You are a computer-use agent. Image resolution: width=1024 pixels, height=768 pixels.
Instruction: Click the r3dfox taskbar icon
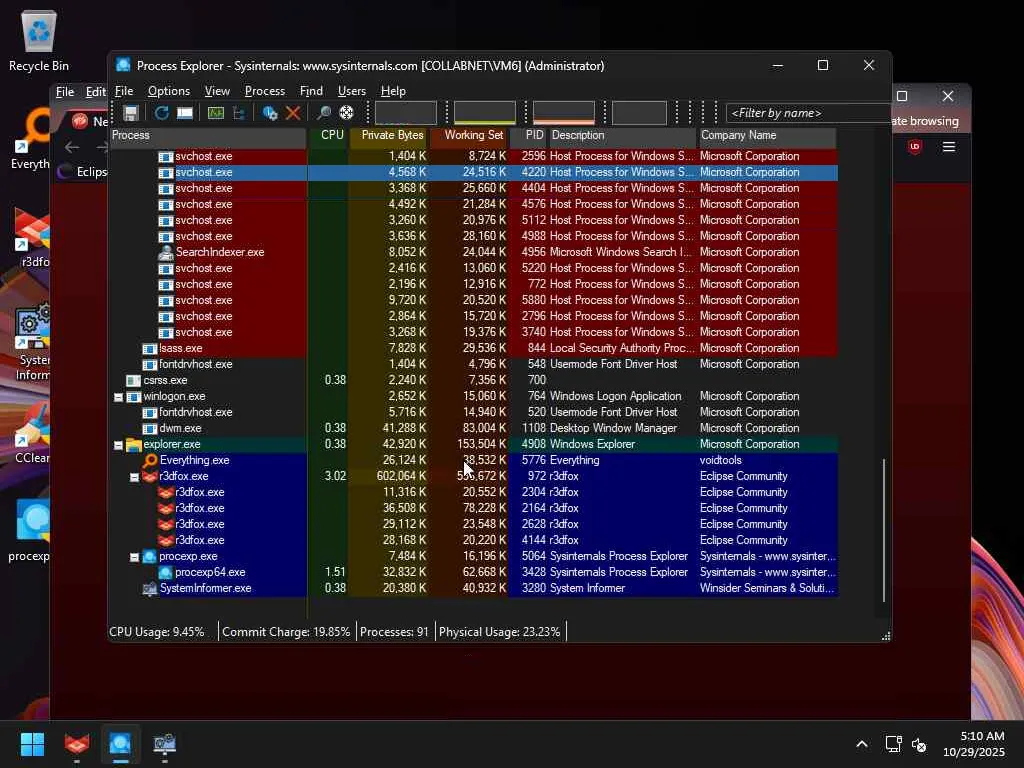77,744
